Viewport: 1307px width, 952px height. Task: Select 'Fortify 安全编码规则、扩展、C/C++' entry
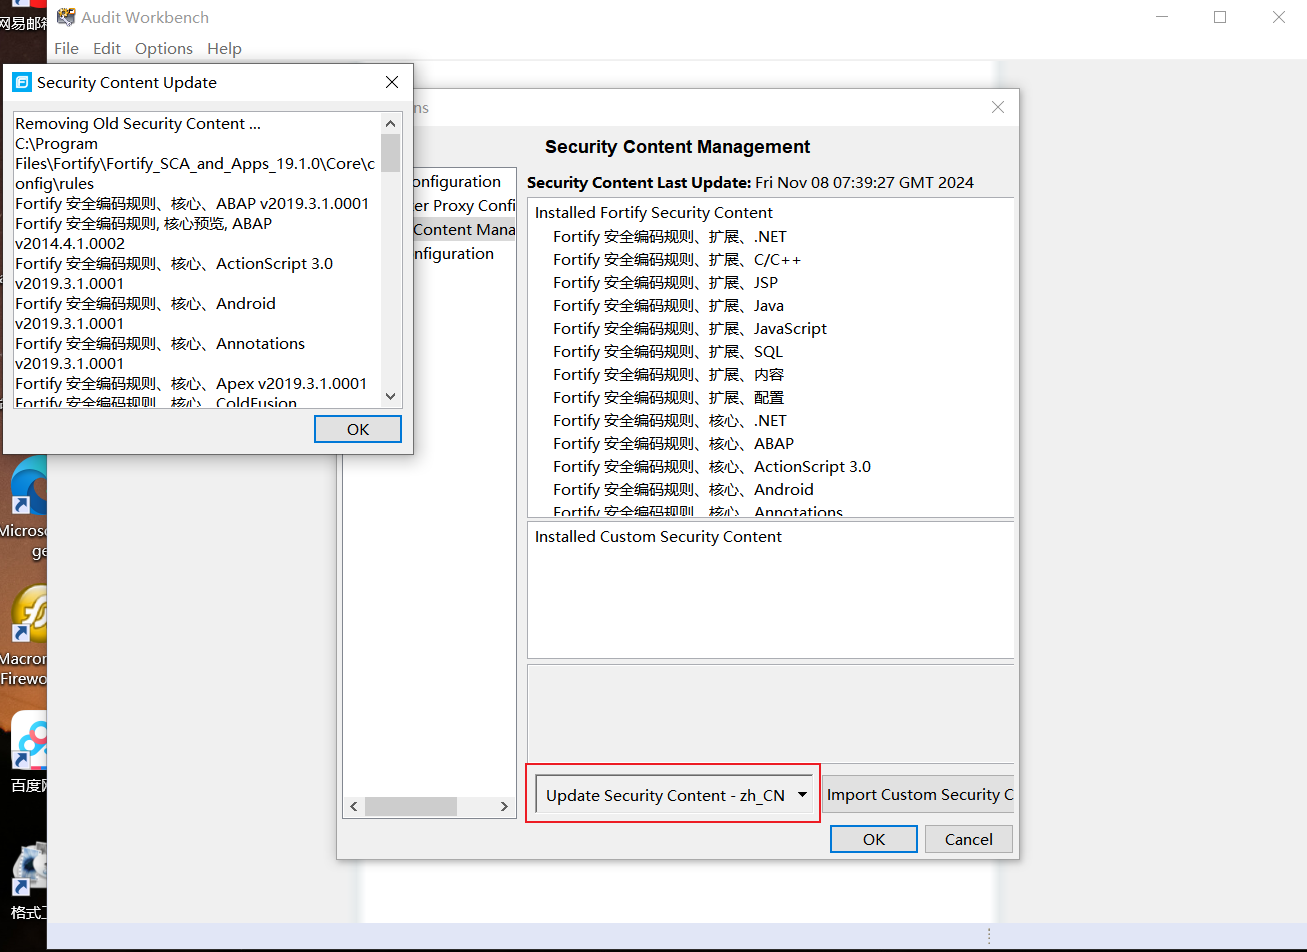[x=677, y=260]
